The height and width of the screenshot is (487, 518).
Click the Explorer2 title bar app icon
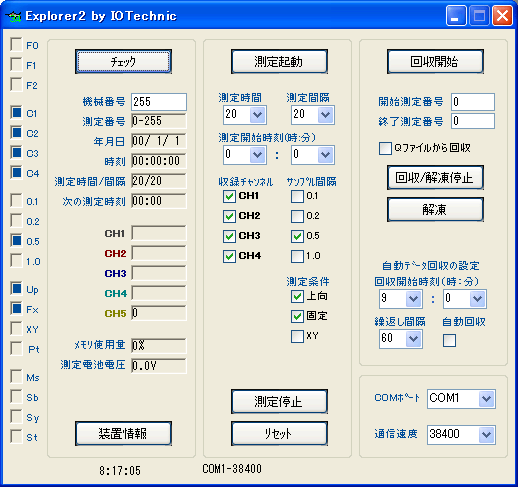pyautogui.click(x=14, y=16)
